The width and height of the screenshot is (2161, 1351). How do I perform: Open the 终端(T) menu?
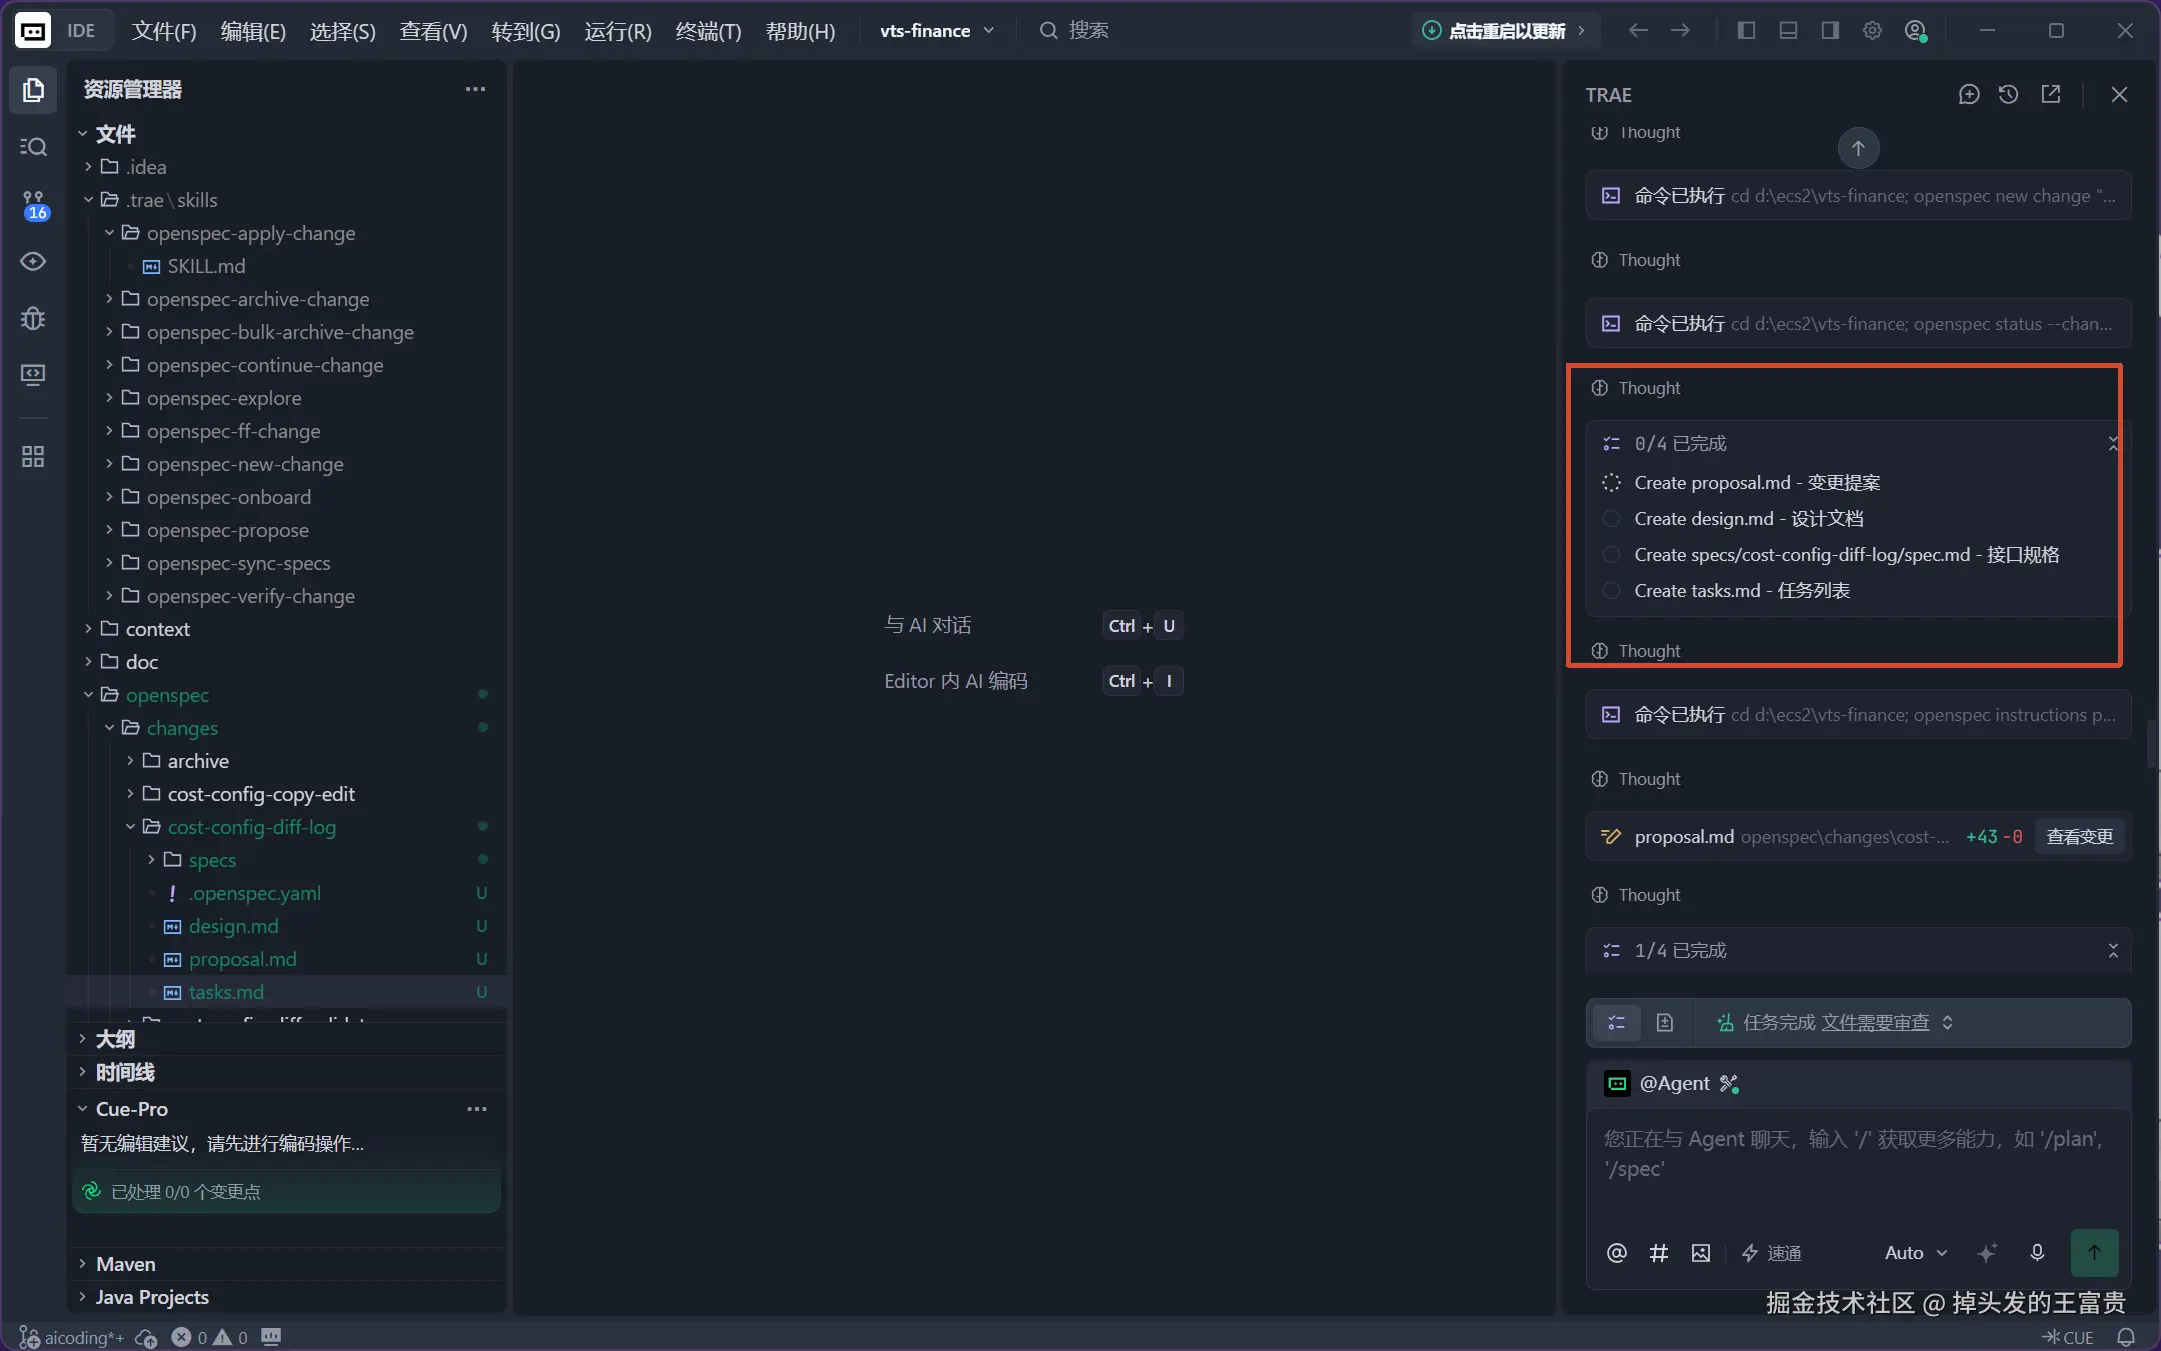pyautogui.click(x=708, y=31)
